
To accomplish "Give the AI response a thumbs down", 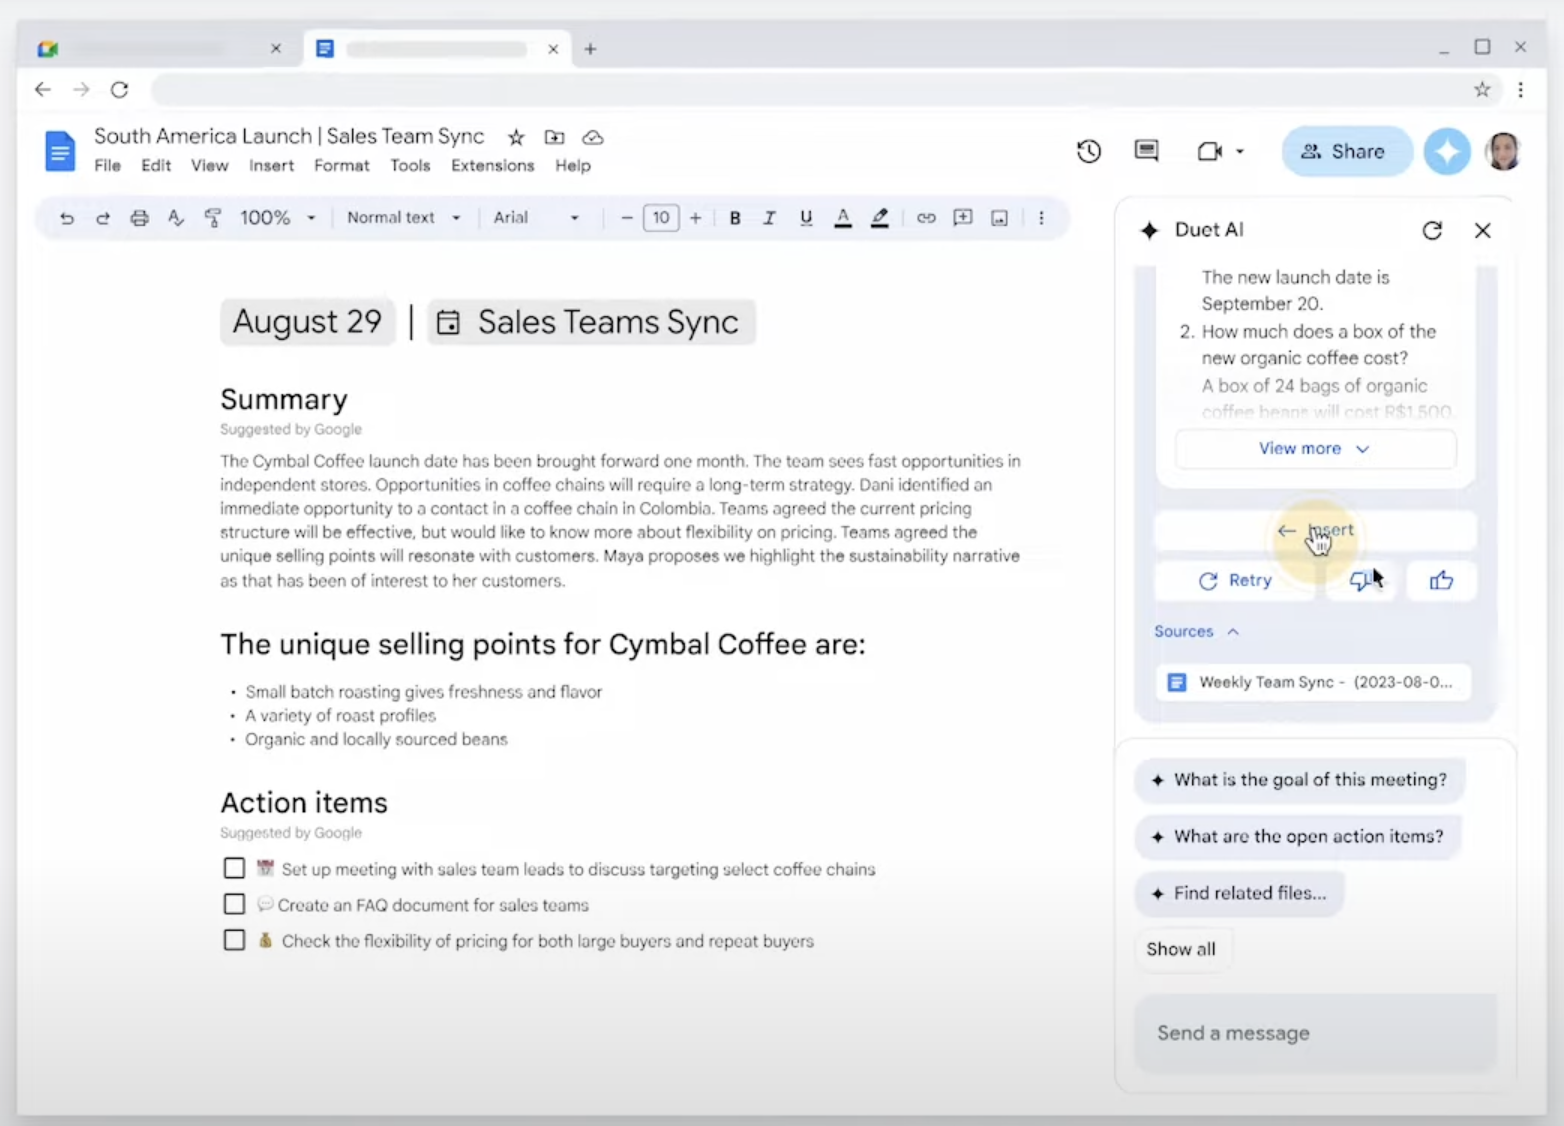I will (x=1361, y=581).
